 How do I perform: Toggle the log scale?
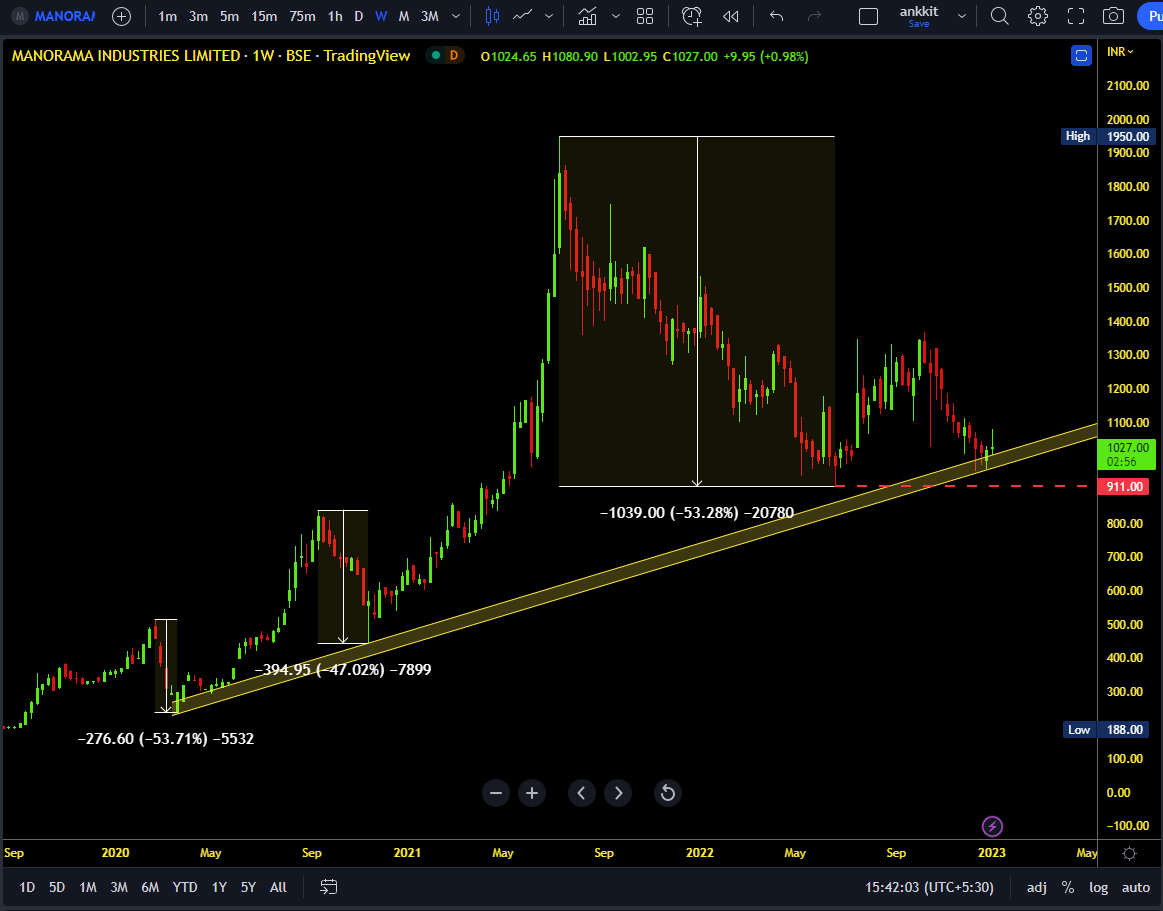point(1098,887)
